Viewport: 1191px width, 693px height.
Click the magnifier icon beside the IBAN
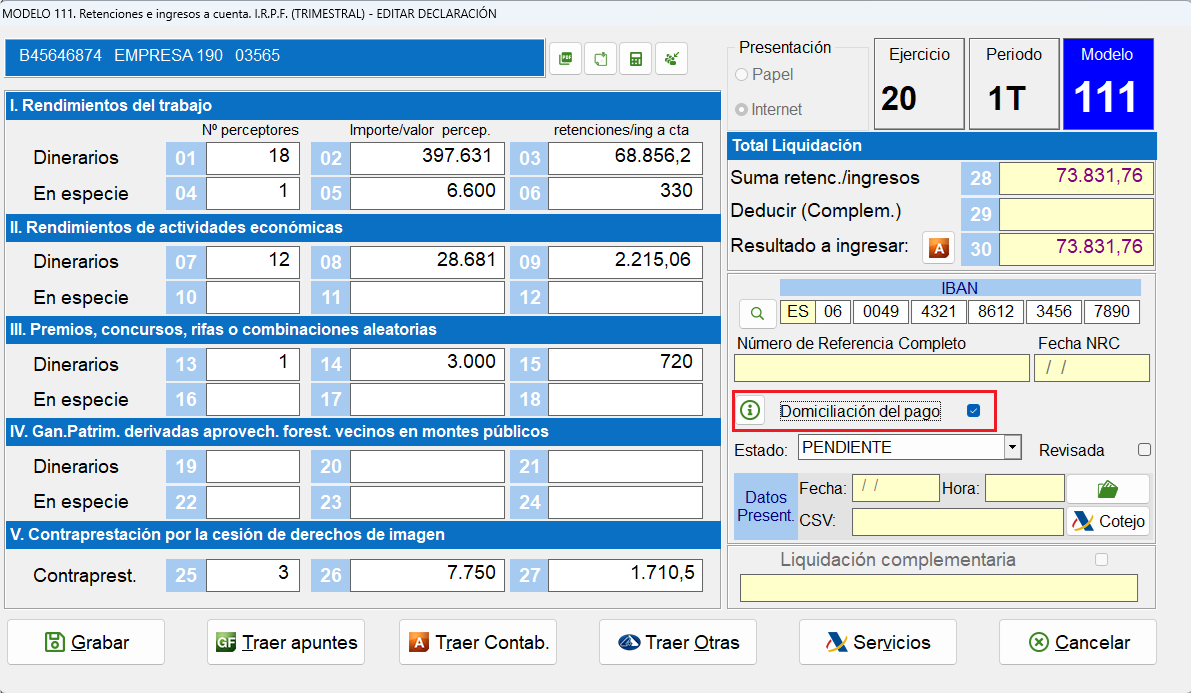757,313
